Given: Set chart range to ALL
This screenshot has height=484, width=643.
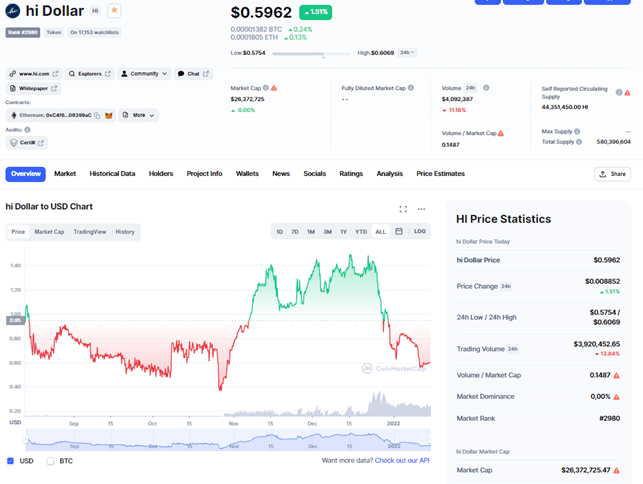Looking at the screenshot, I should (x=381, y=232).
